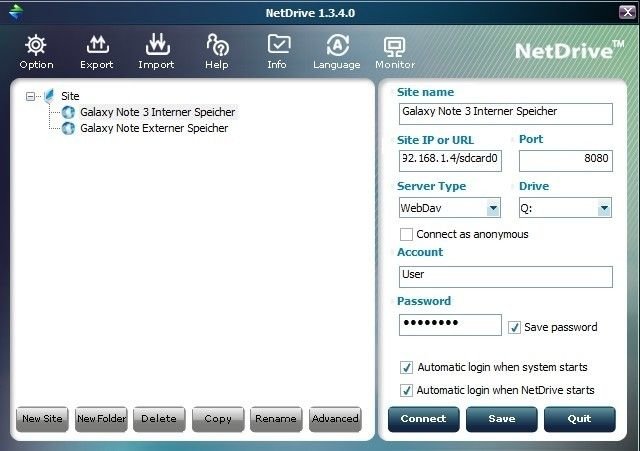Click into the Account field containing User
Image resolution: width=640 pixels, height=451 pixels.
point(506,277)
